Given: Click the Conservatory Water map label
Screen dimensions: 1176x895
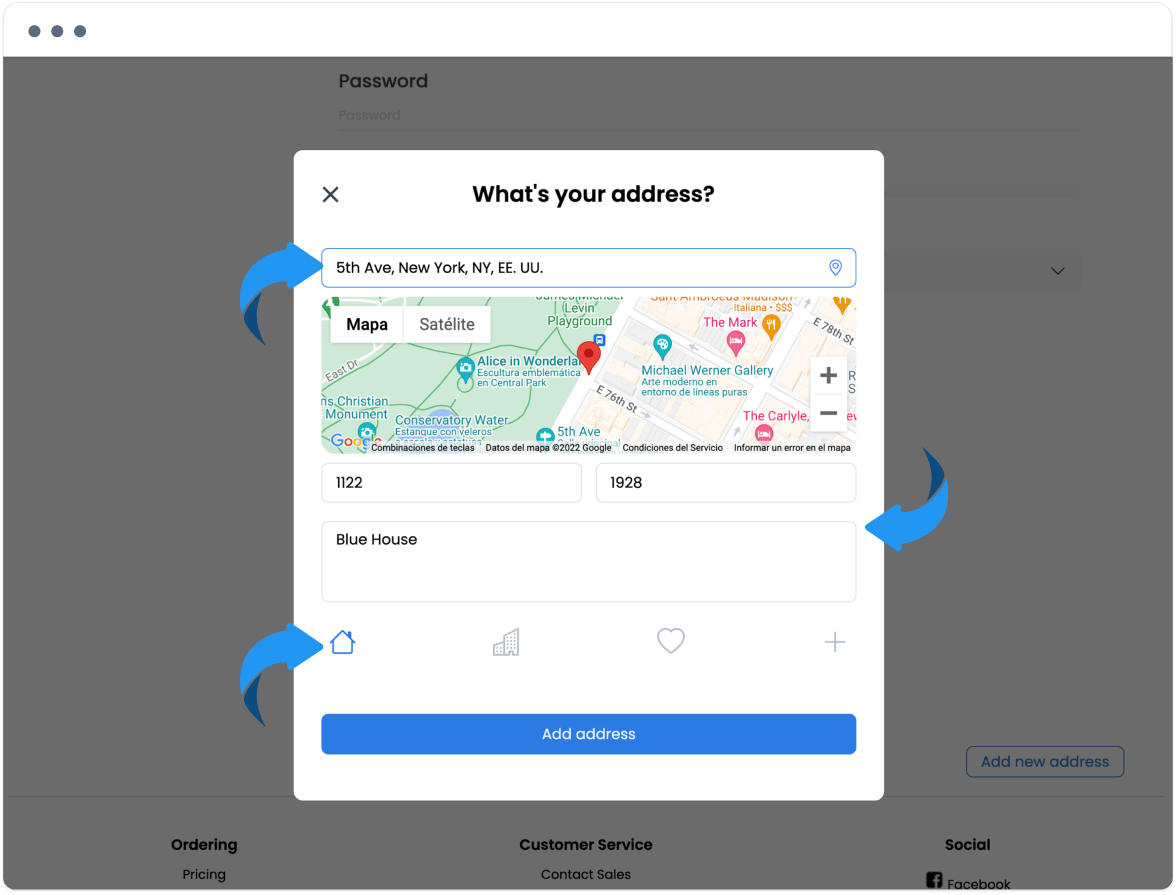Looking at the screenshot, I should 452,420.
